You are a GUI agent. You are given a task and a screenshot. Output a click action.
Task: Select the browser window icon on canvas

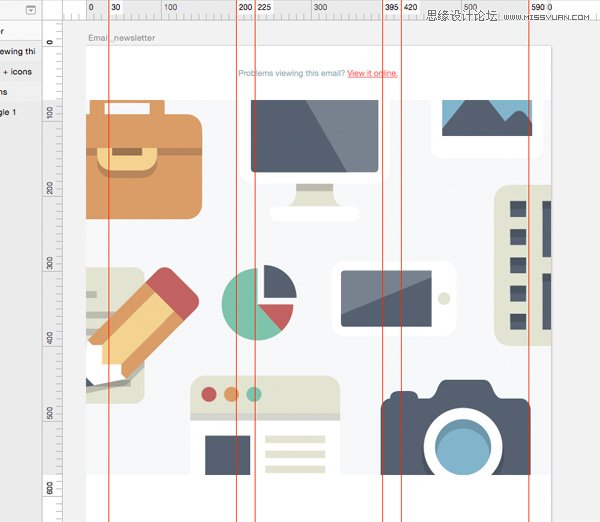tap(265, 425)
